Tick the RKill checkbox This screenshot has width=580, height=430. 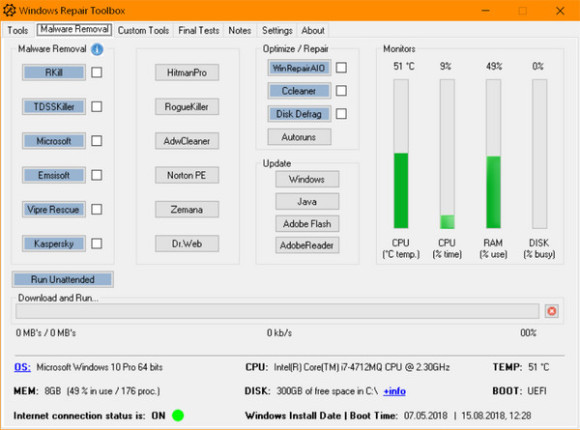(97, 73)
